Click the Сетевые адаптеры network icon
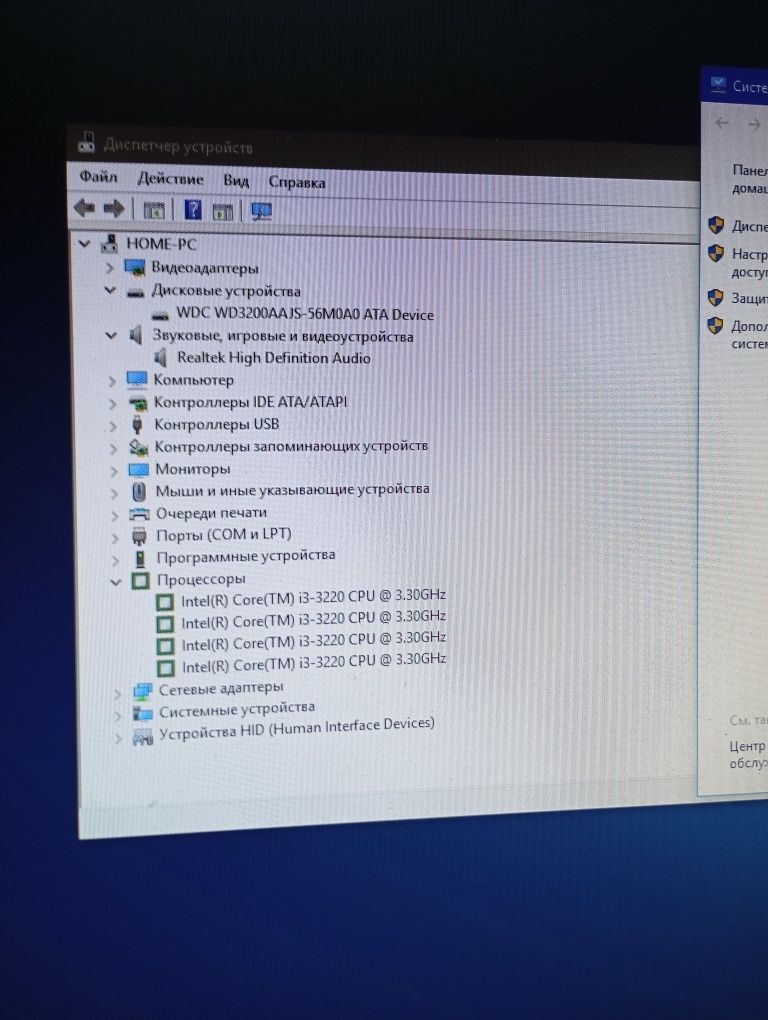Screen dimensions: 768x1020 pos(142,692)
